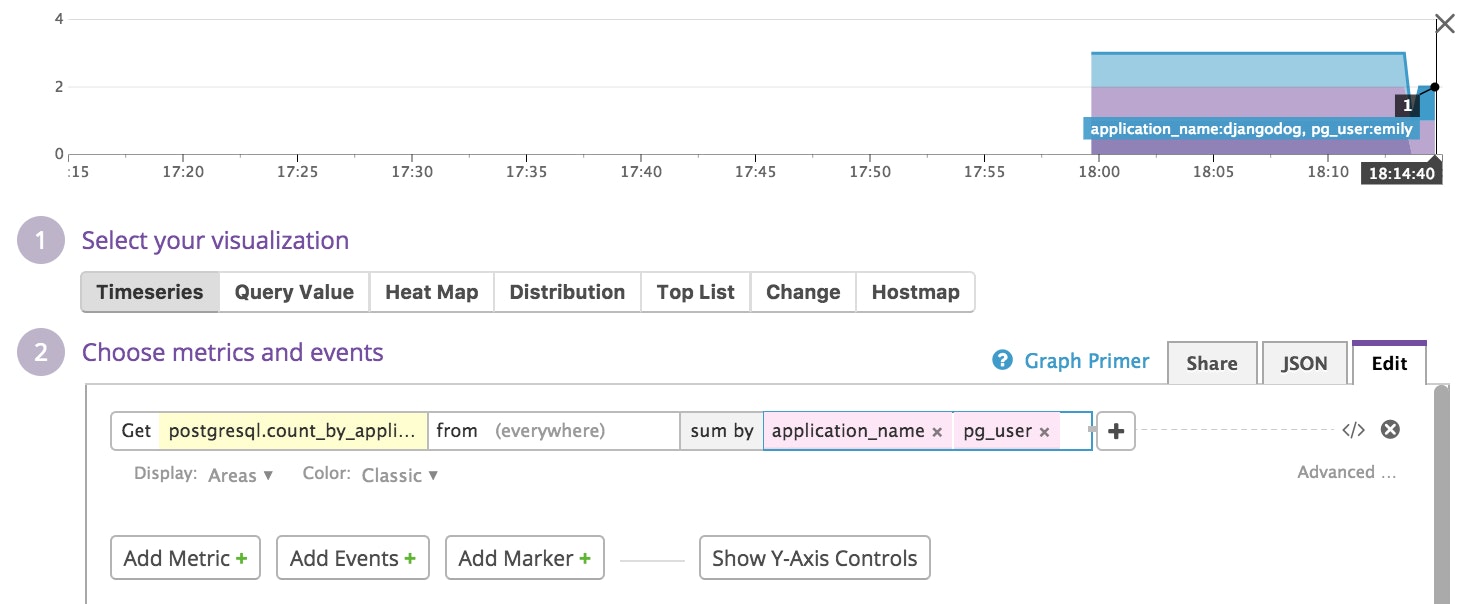Remove the query with the circled X icon

[1390, 430]
